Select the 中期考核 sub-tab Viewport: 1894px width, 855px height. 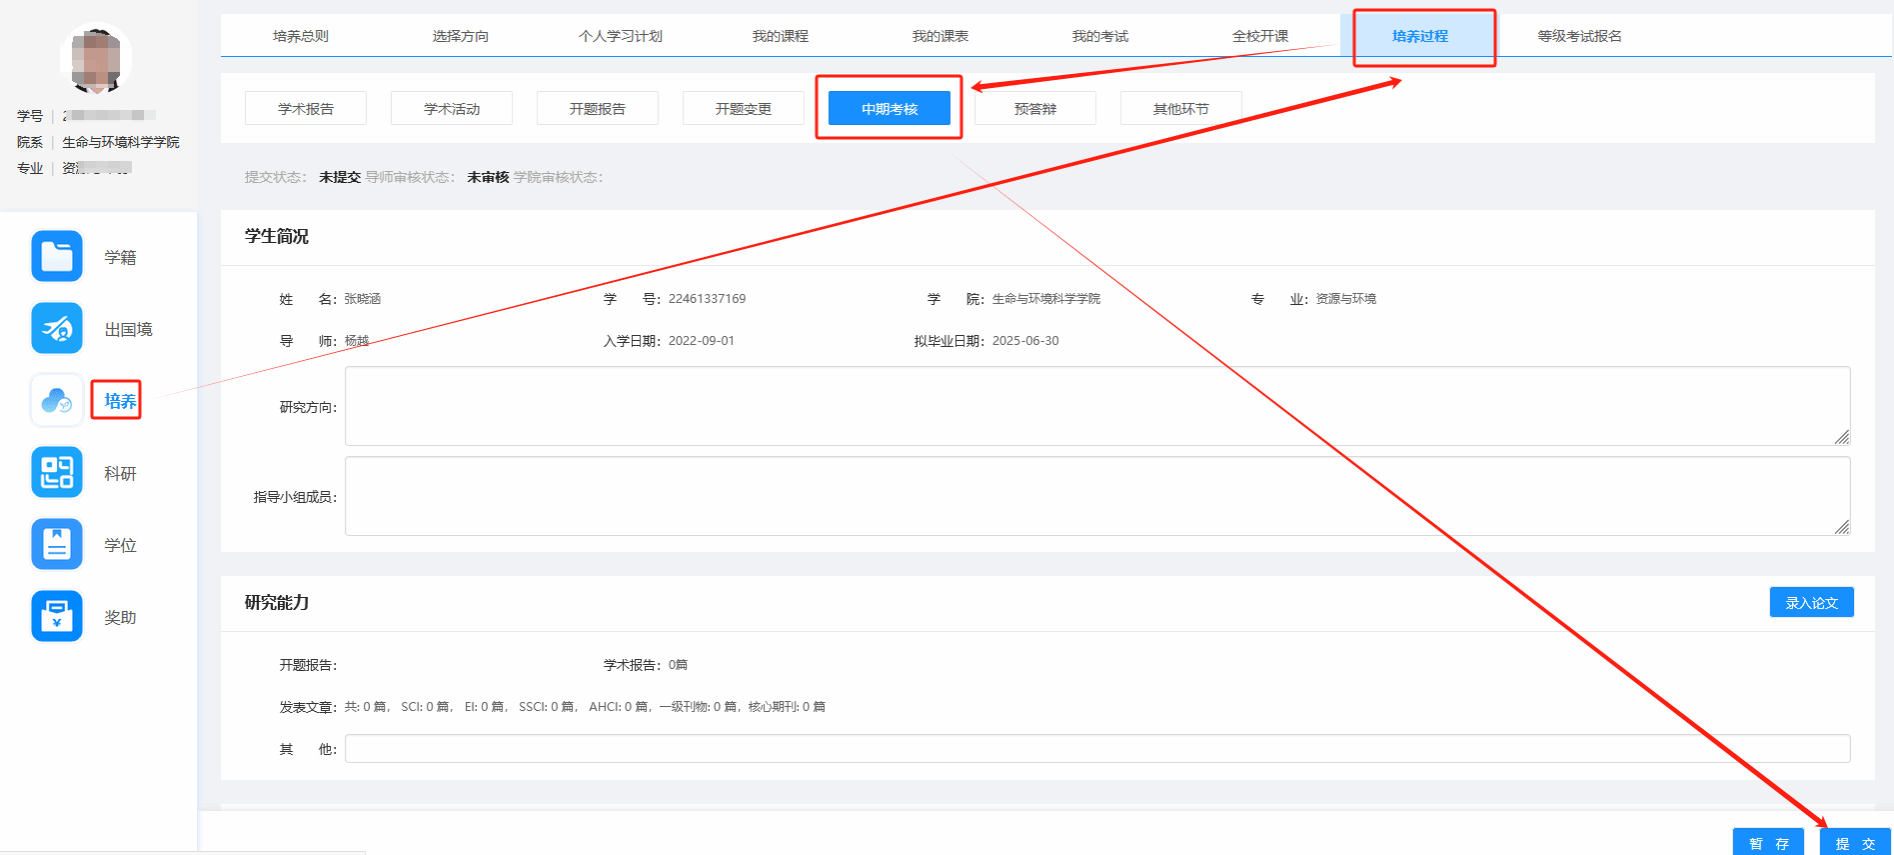(x=889, y=109)
